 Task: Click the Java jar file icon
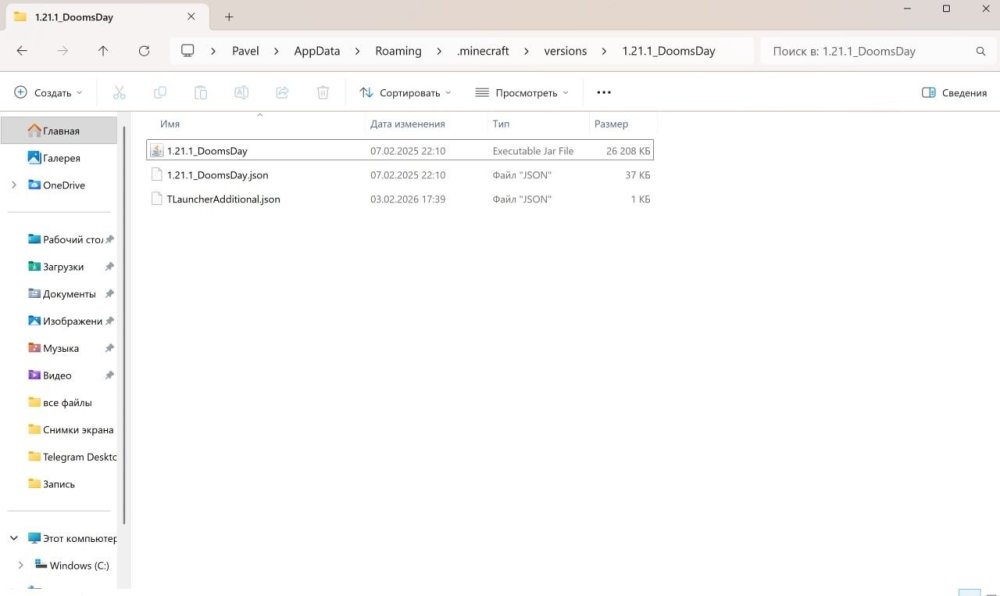tap(156, 150)
